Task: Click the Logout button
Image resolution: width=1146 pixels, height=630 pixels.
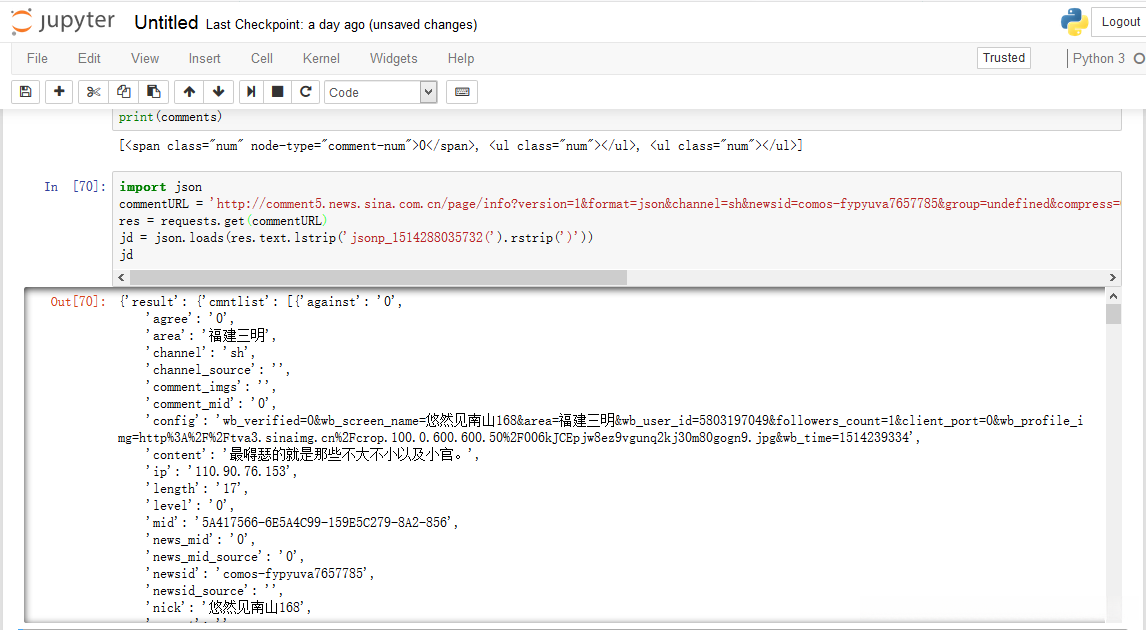Action: coord(1120,22)
